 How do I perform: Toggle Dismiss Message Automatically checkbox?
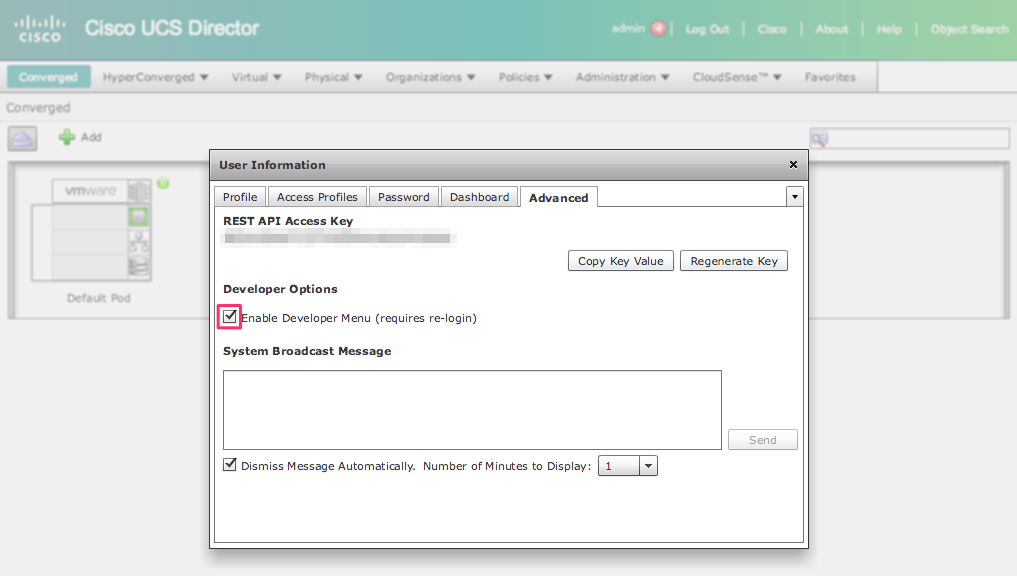click(x=230, y=464)
